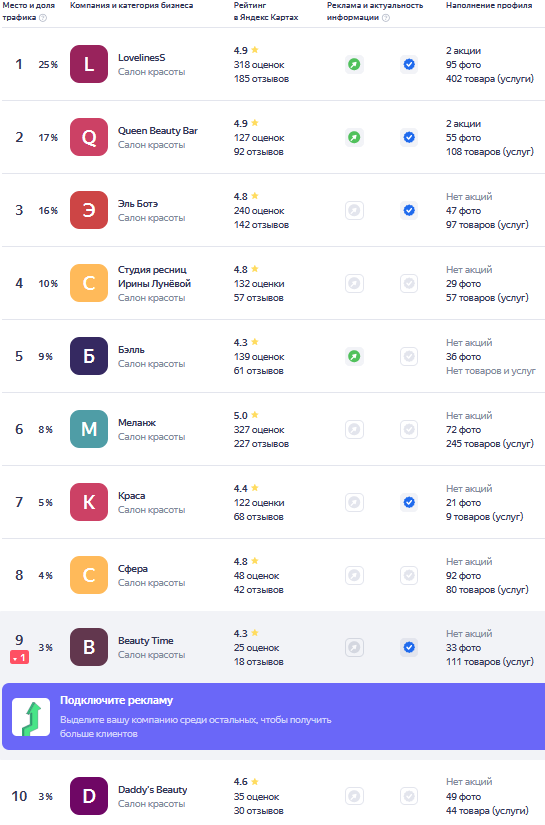Screen dimensions: 545x825
Task: Click the Подключите рекламу banner title
Action: [x=116, y=700]
